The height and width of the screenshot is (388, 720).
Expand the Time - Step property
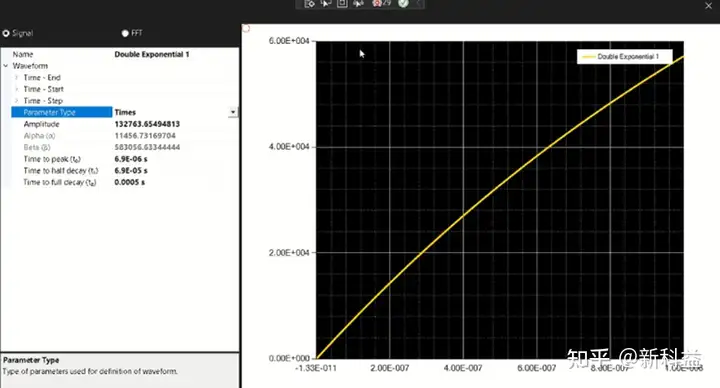[17, 101]
